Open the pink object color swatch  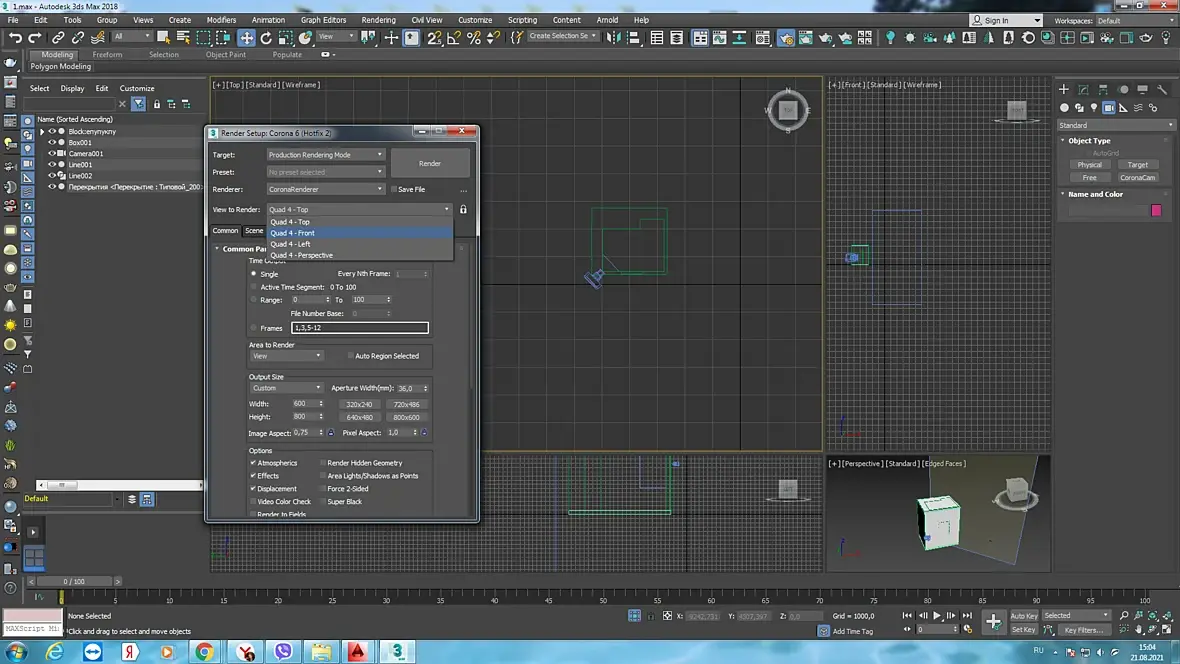click(x=1156, y=210)
